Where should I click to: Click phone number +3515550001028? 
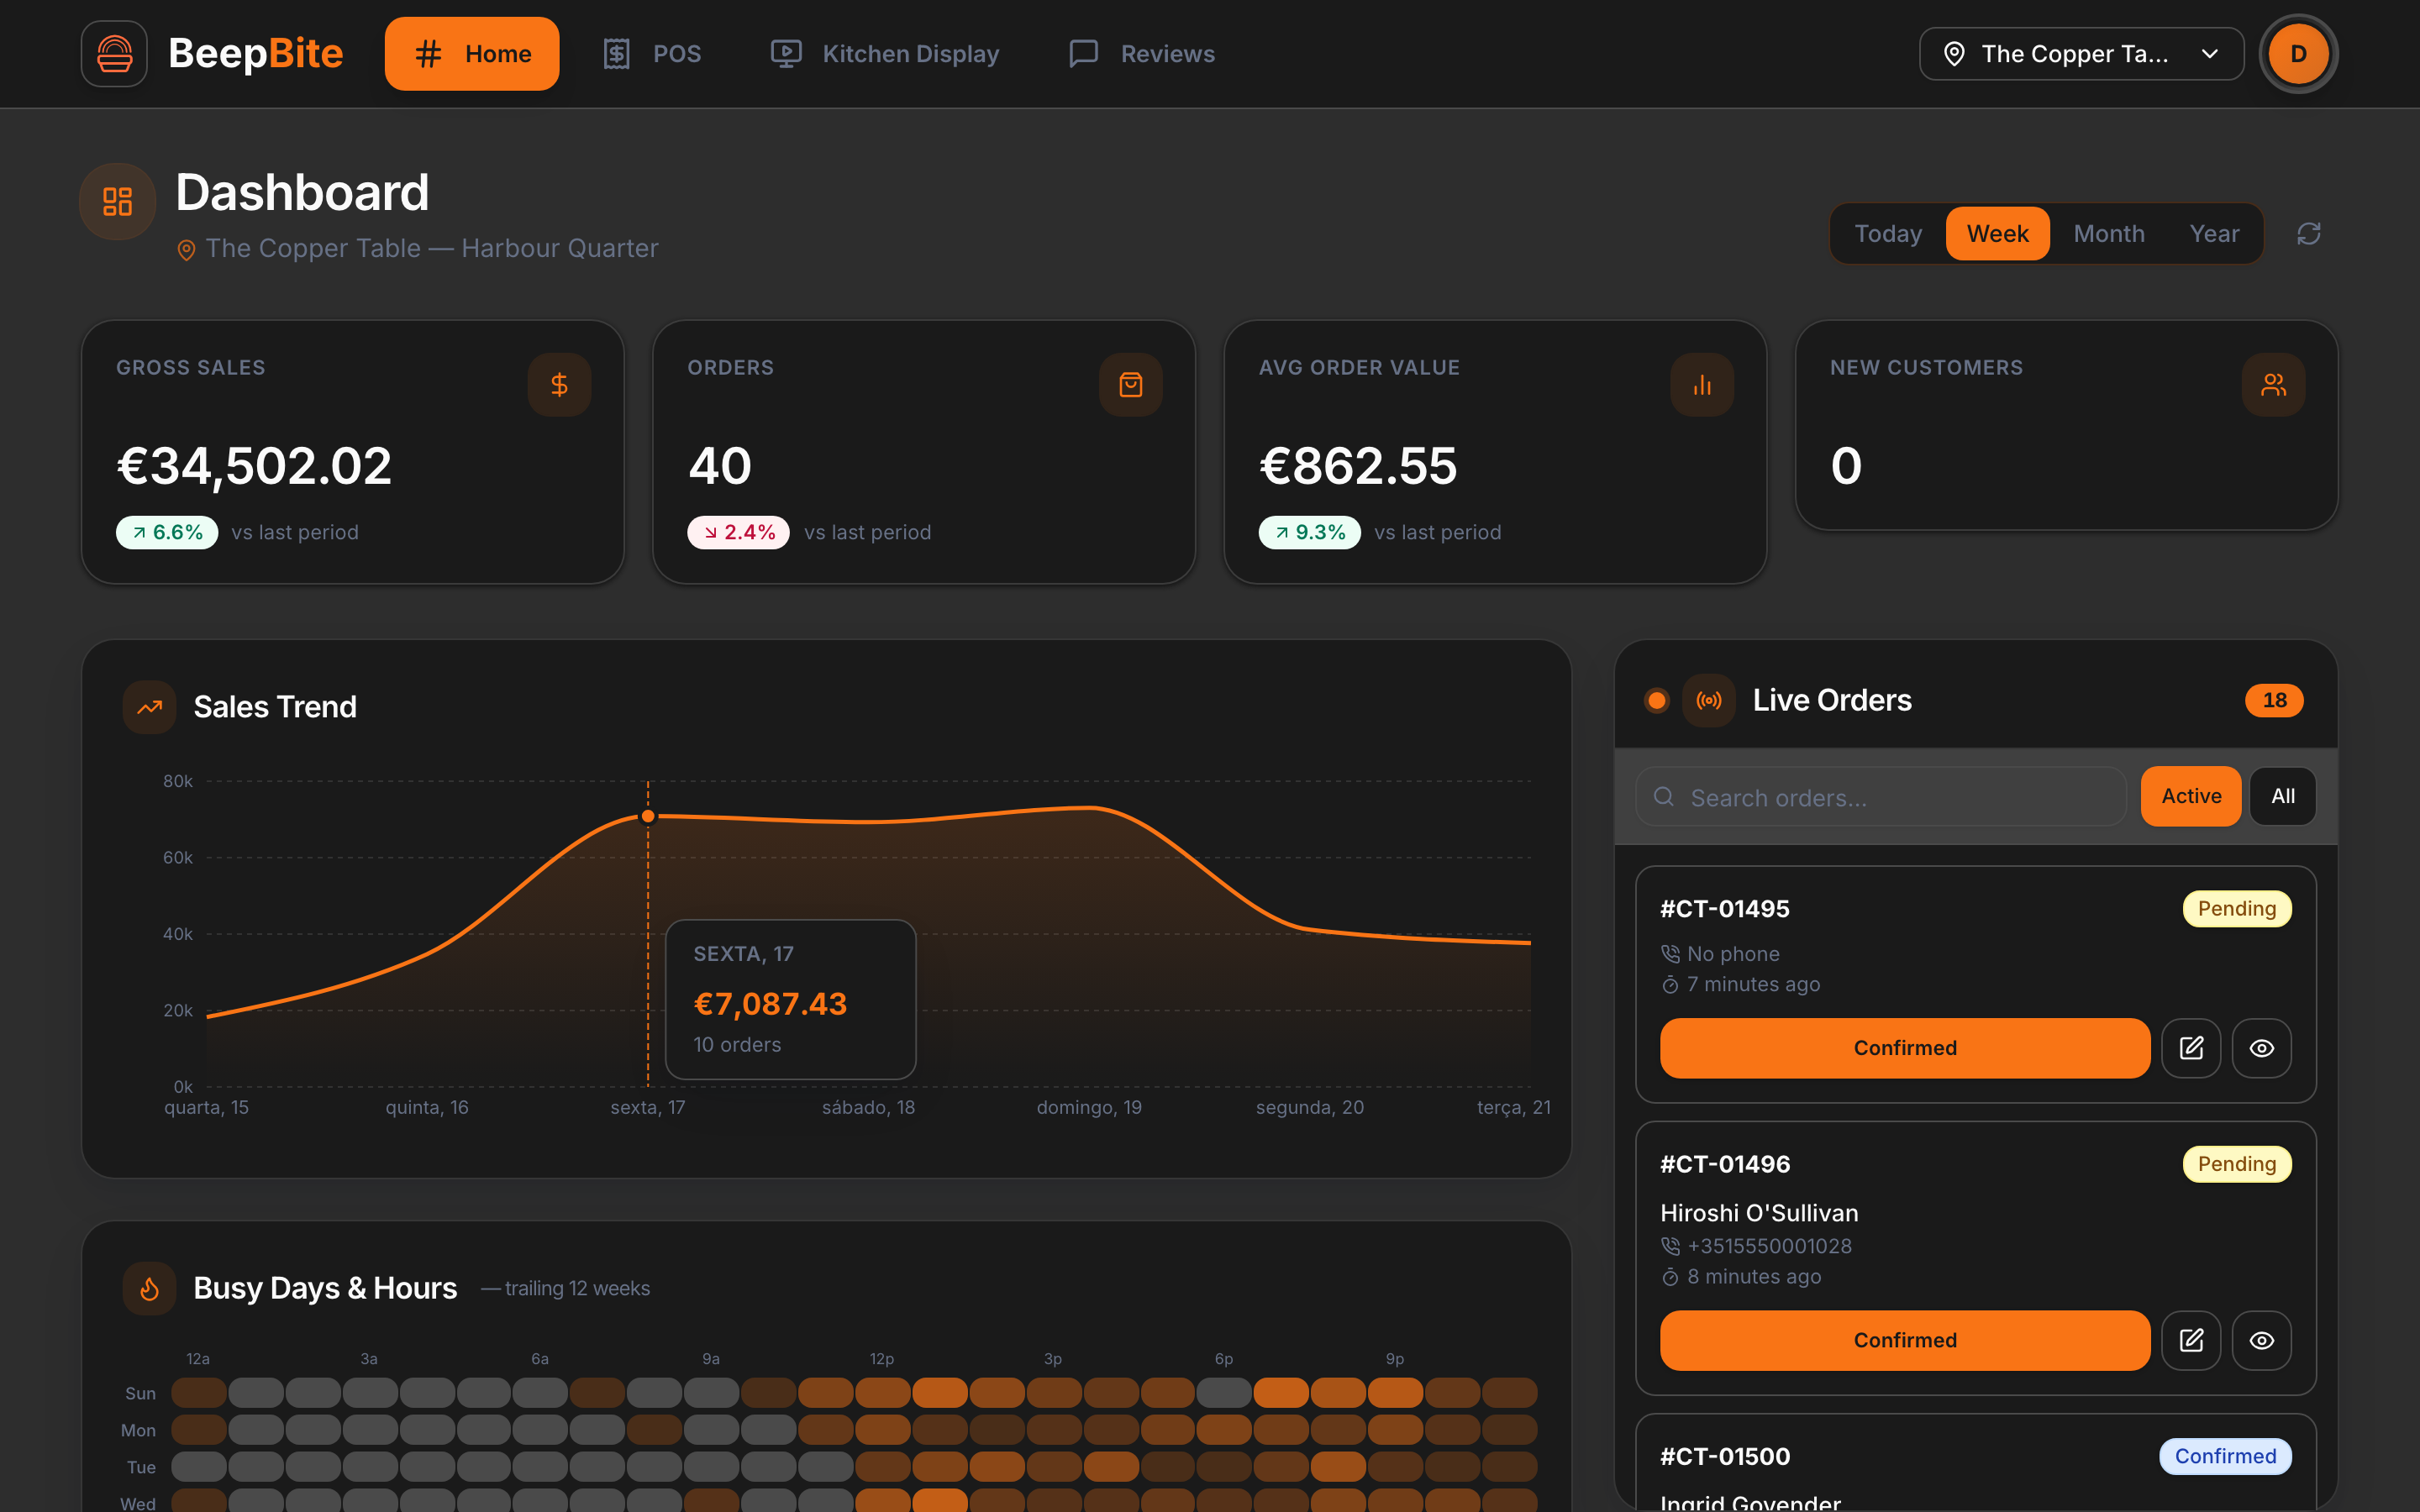click(1769, 1246)
